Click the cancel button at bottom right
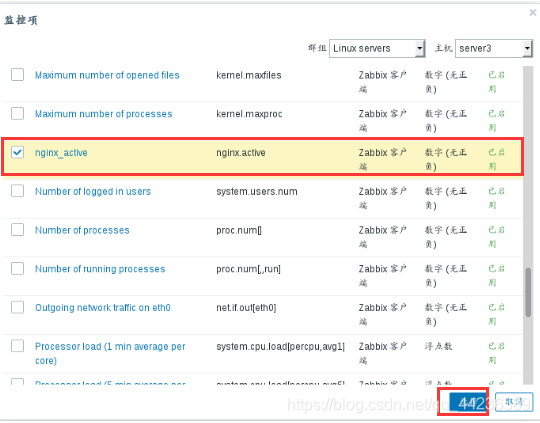The height and width of the screenshot is (423, 540). (514, 402)
